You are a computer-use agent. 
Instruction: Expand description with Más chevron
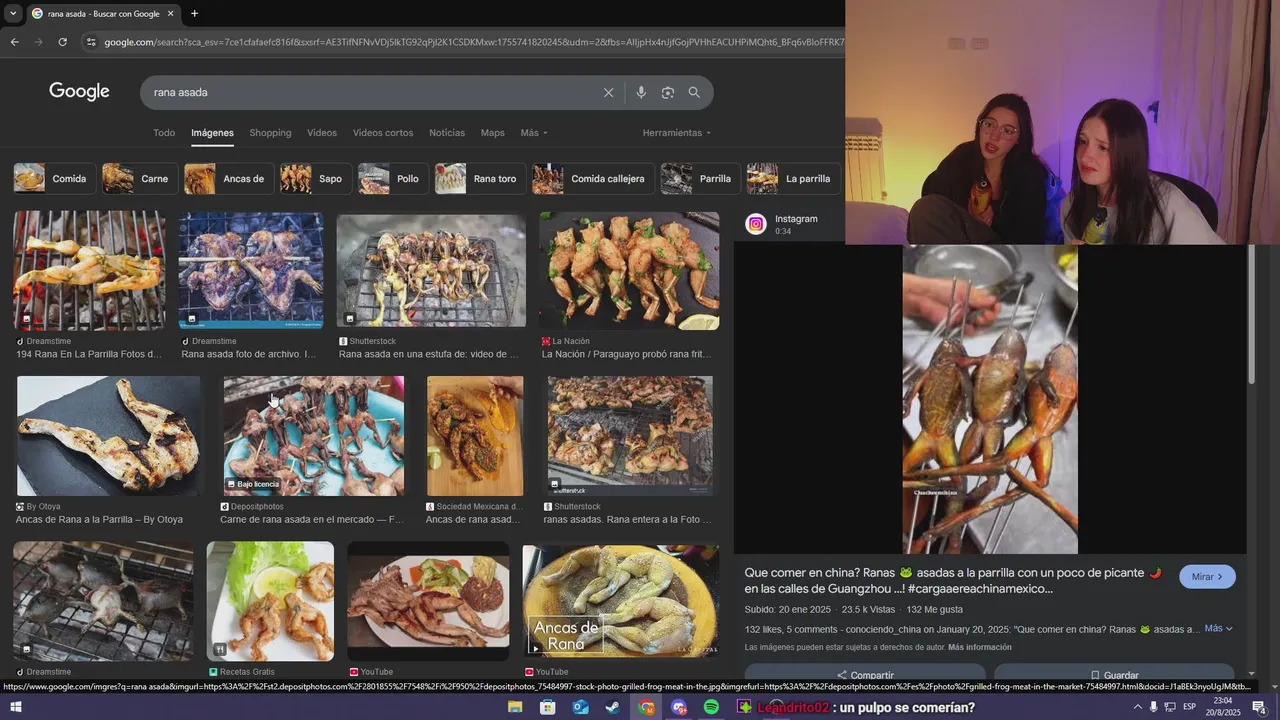pos(1219,629)
